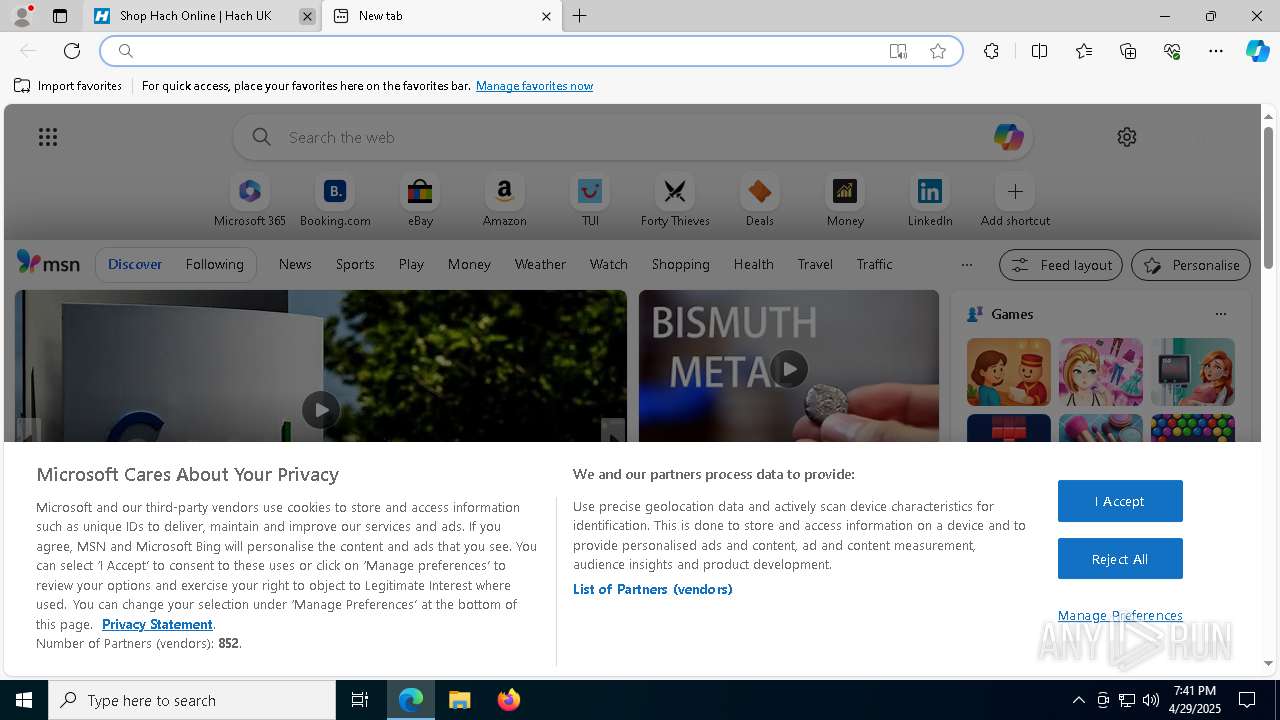Open the eBay shortcut
The image size is (1280, 720).
click(x=420, y=201)
